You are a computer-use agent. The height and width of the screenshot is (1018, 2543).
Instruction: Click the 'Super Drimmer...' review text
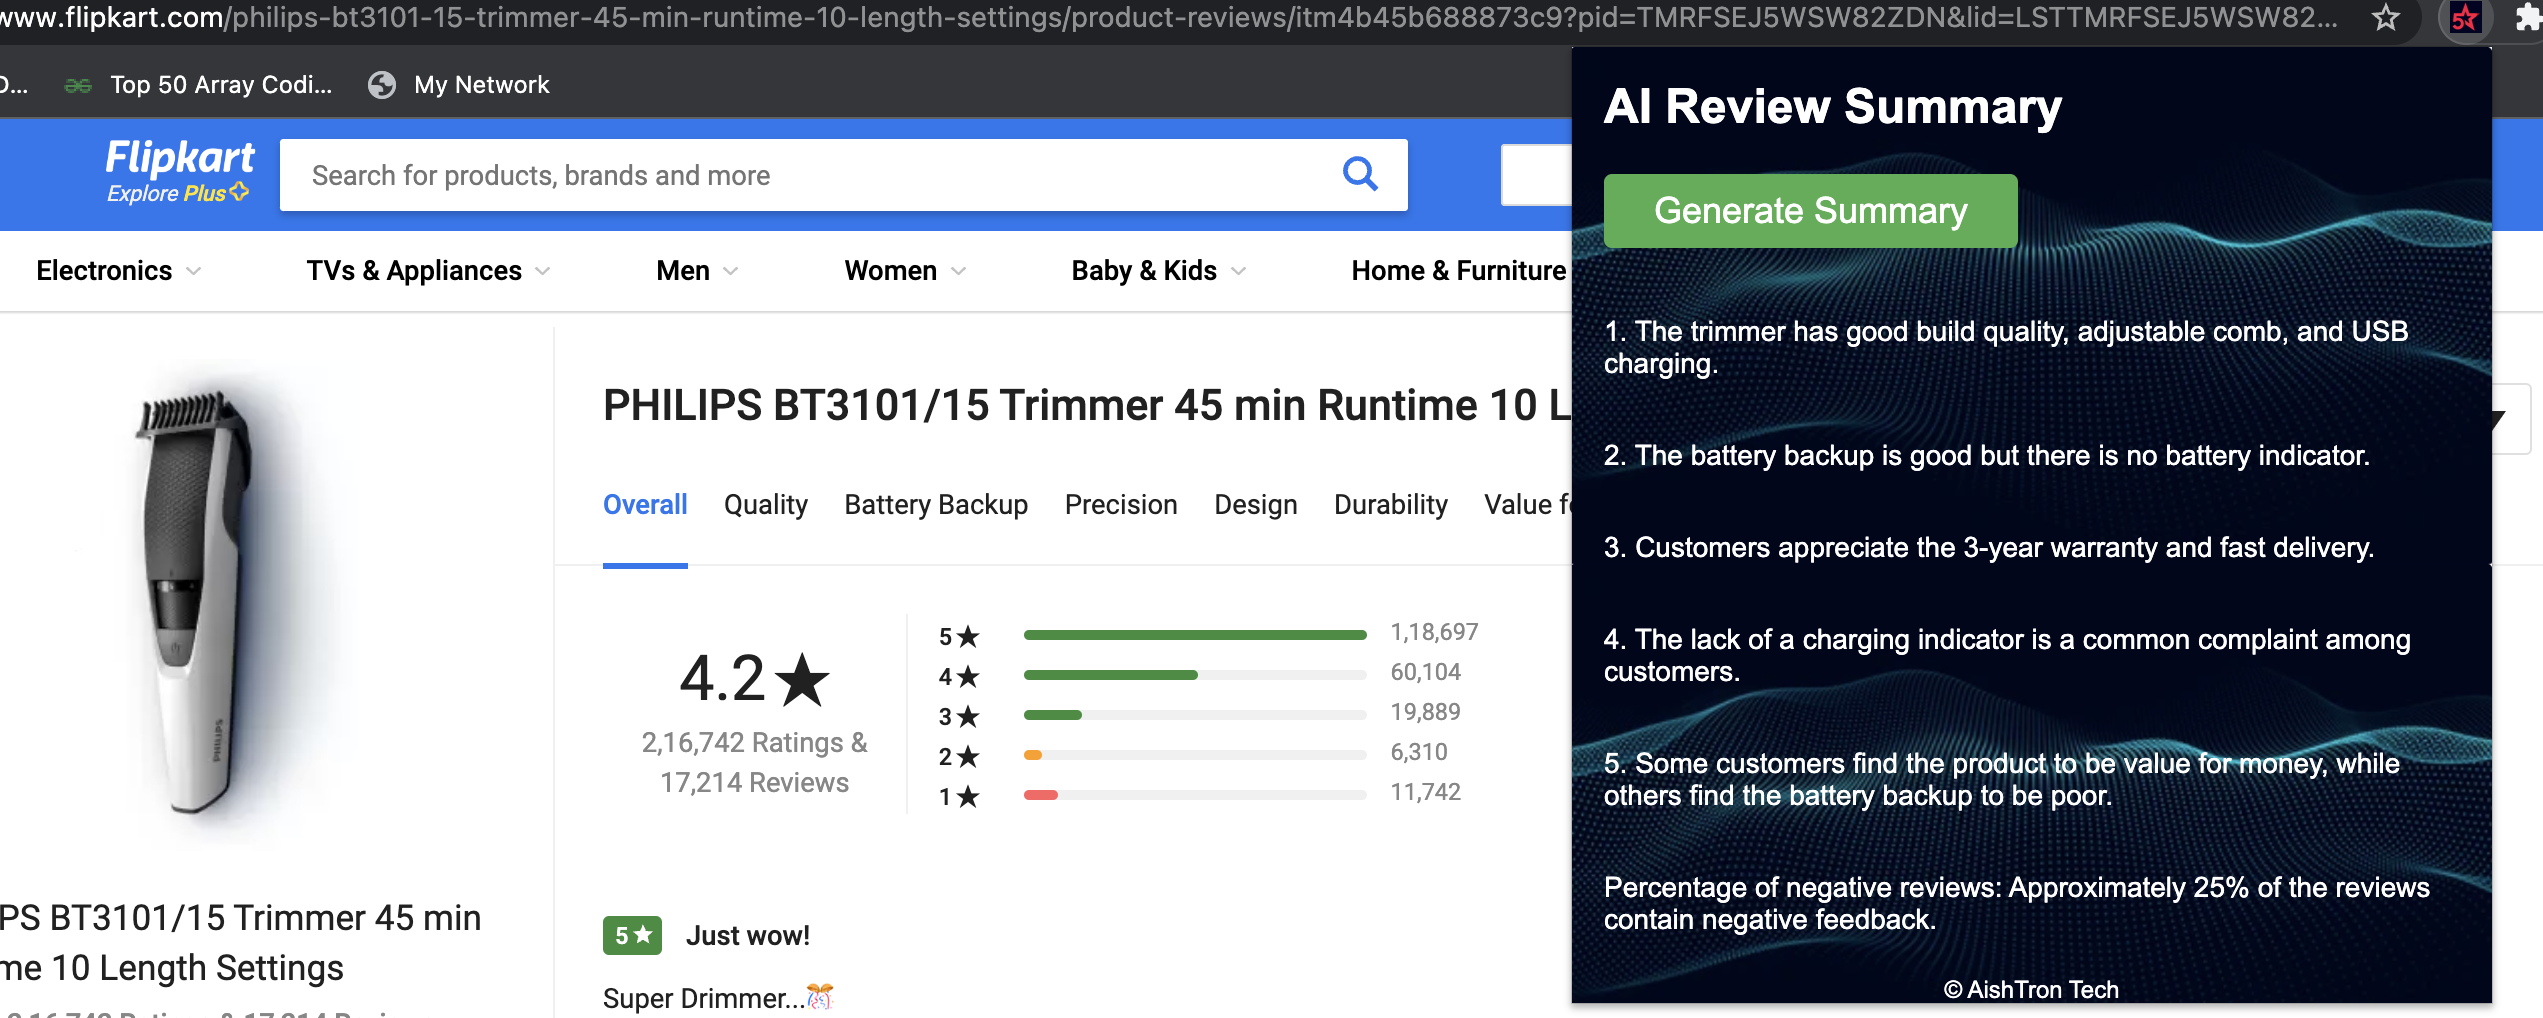(x=718, y=998)
